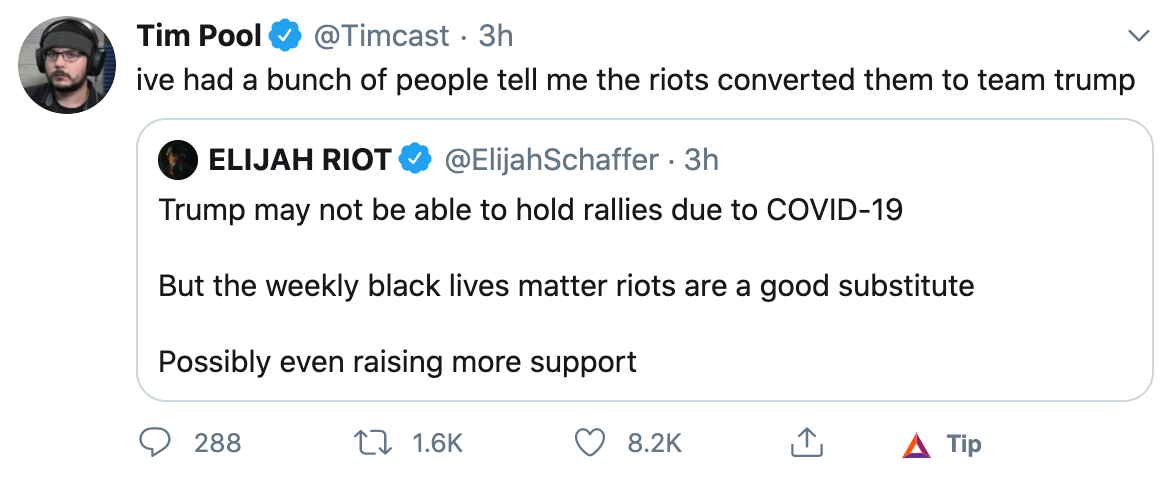This screenshot has width=1172, height=480.
Task: Click the 8.2K likes count
Action: pyautogui.click(x=656, y=443)
